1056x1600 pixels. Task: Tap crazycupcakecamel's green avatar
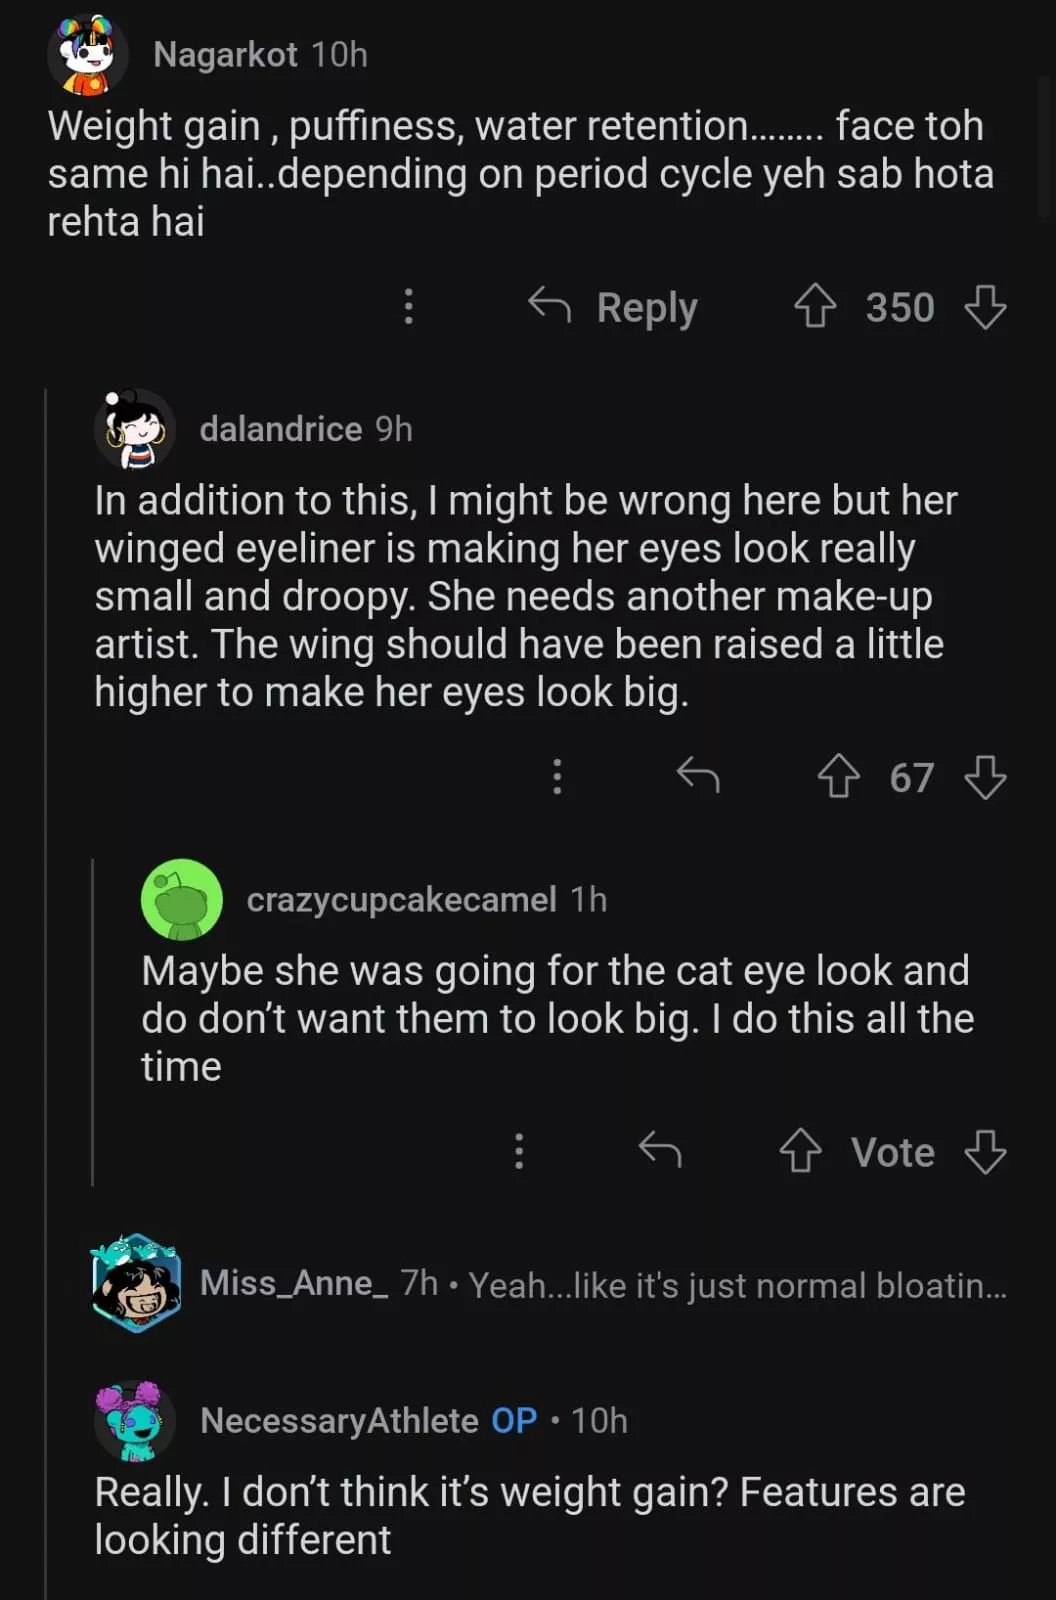pos(182,899)
